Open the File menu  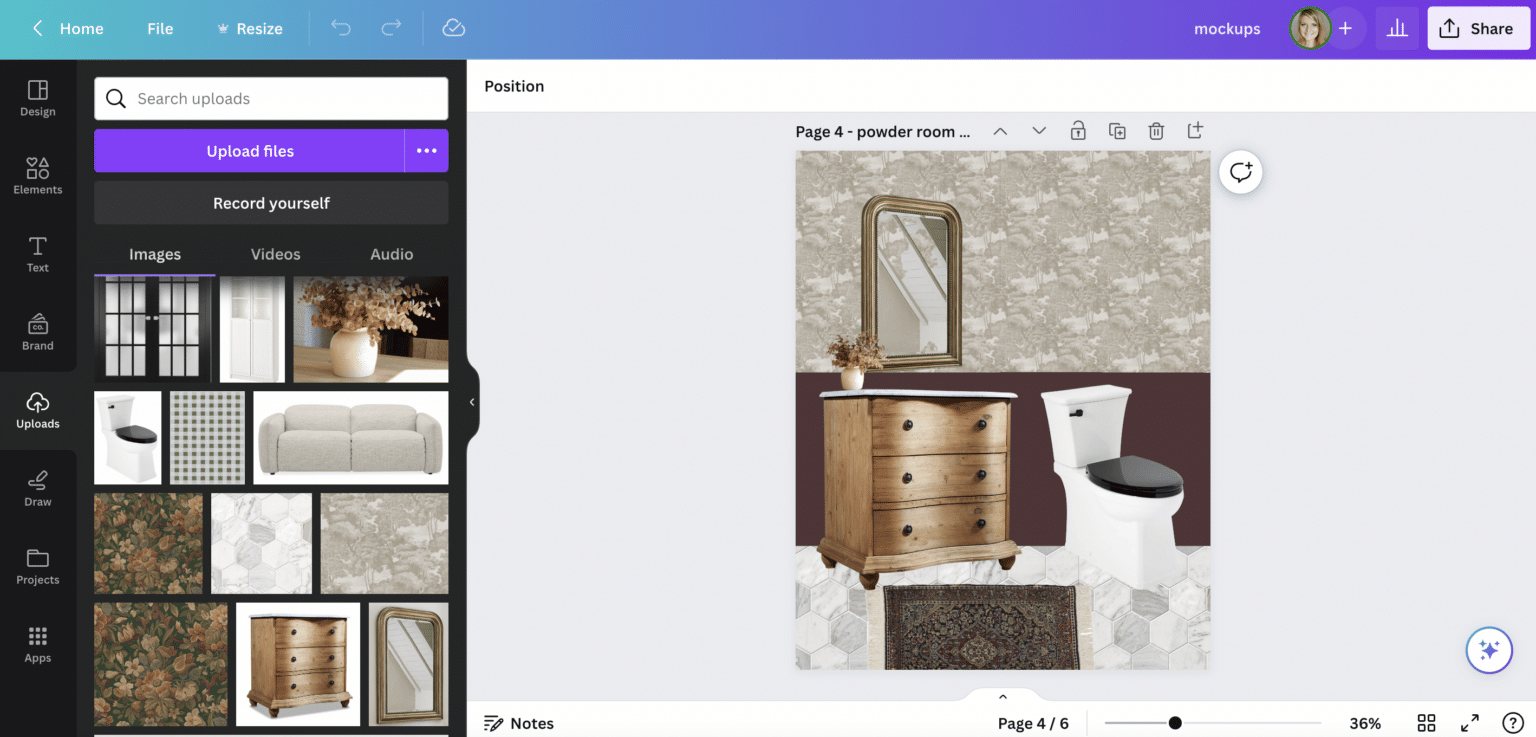(x=160, y=28)
